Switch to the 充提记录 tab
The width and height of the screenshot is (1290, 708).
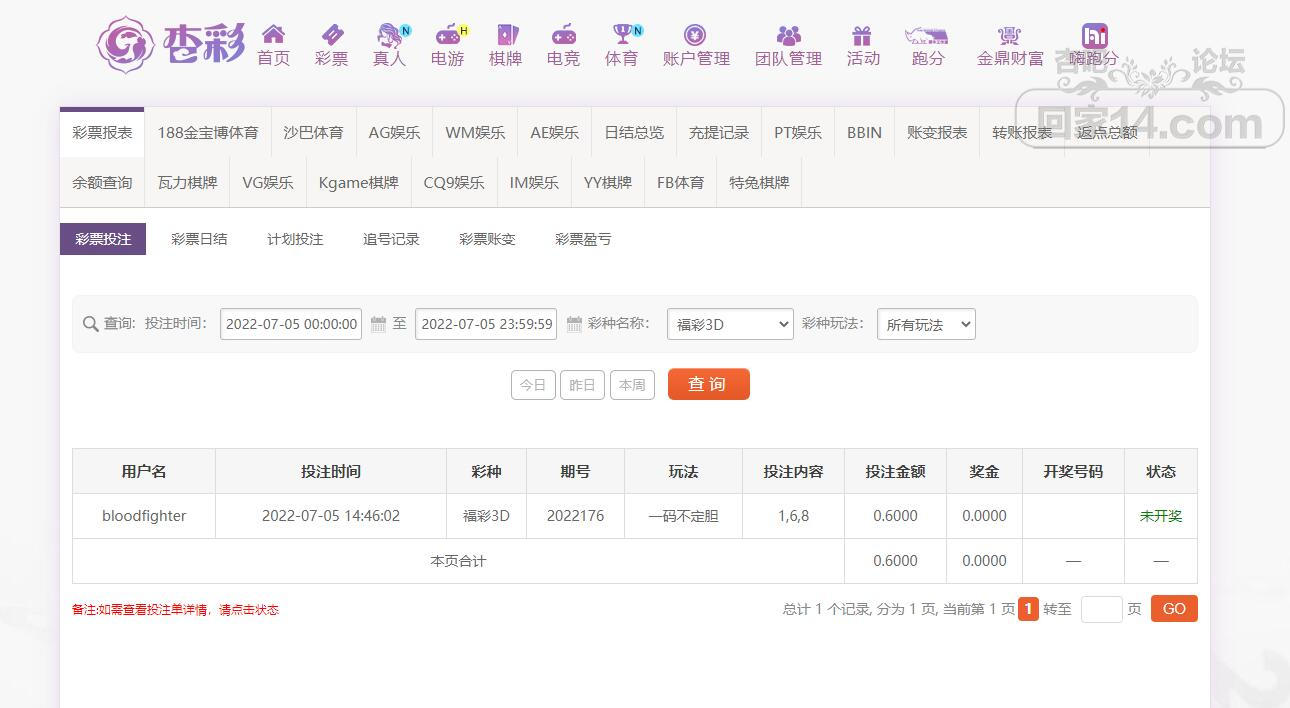718,132
